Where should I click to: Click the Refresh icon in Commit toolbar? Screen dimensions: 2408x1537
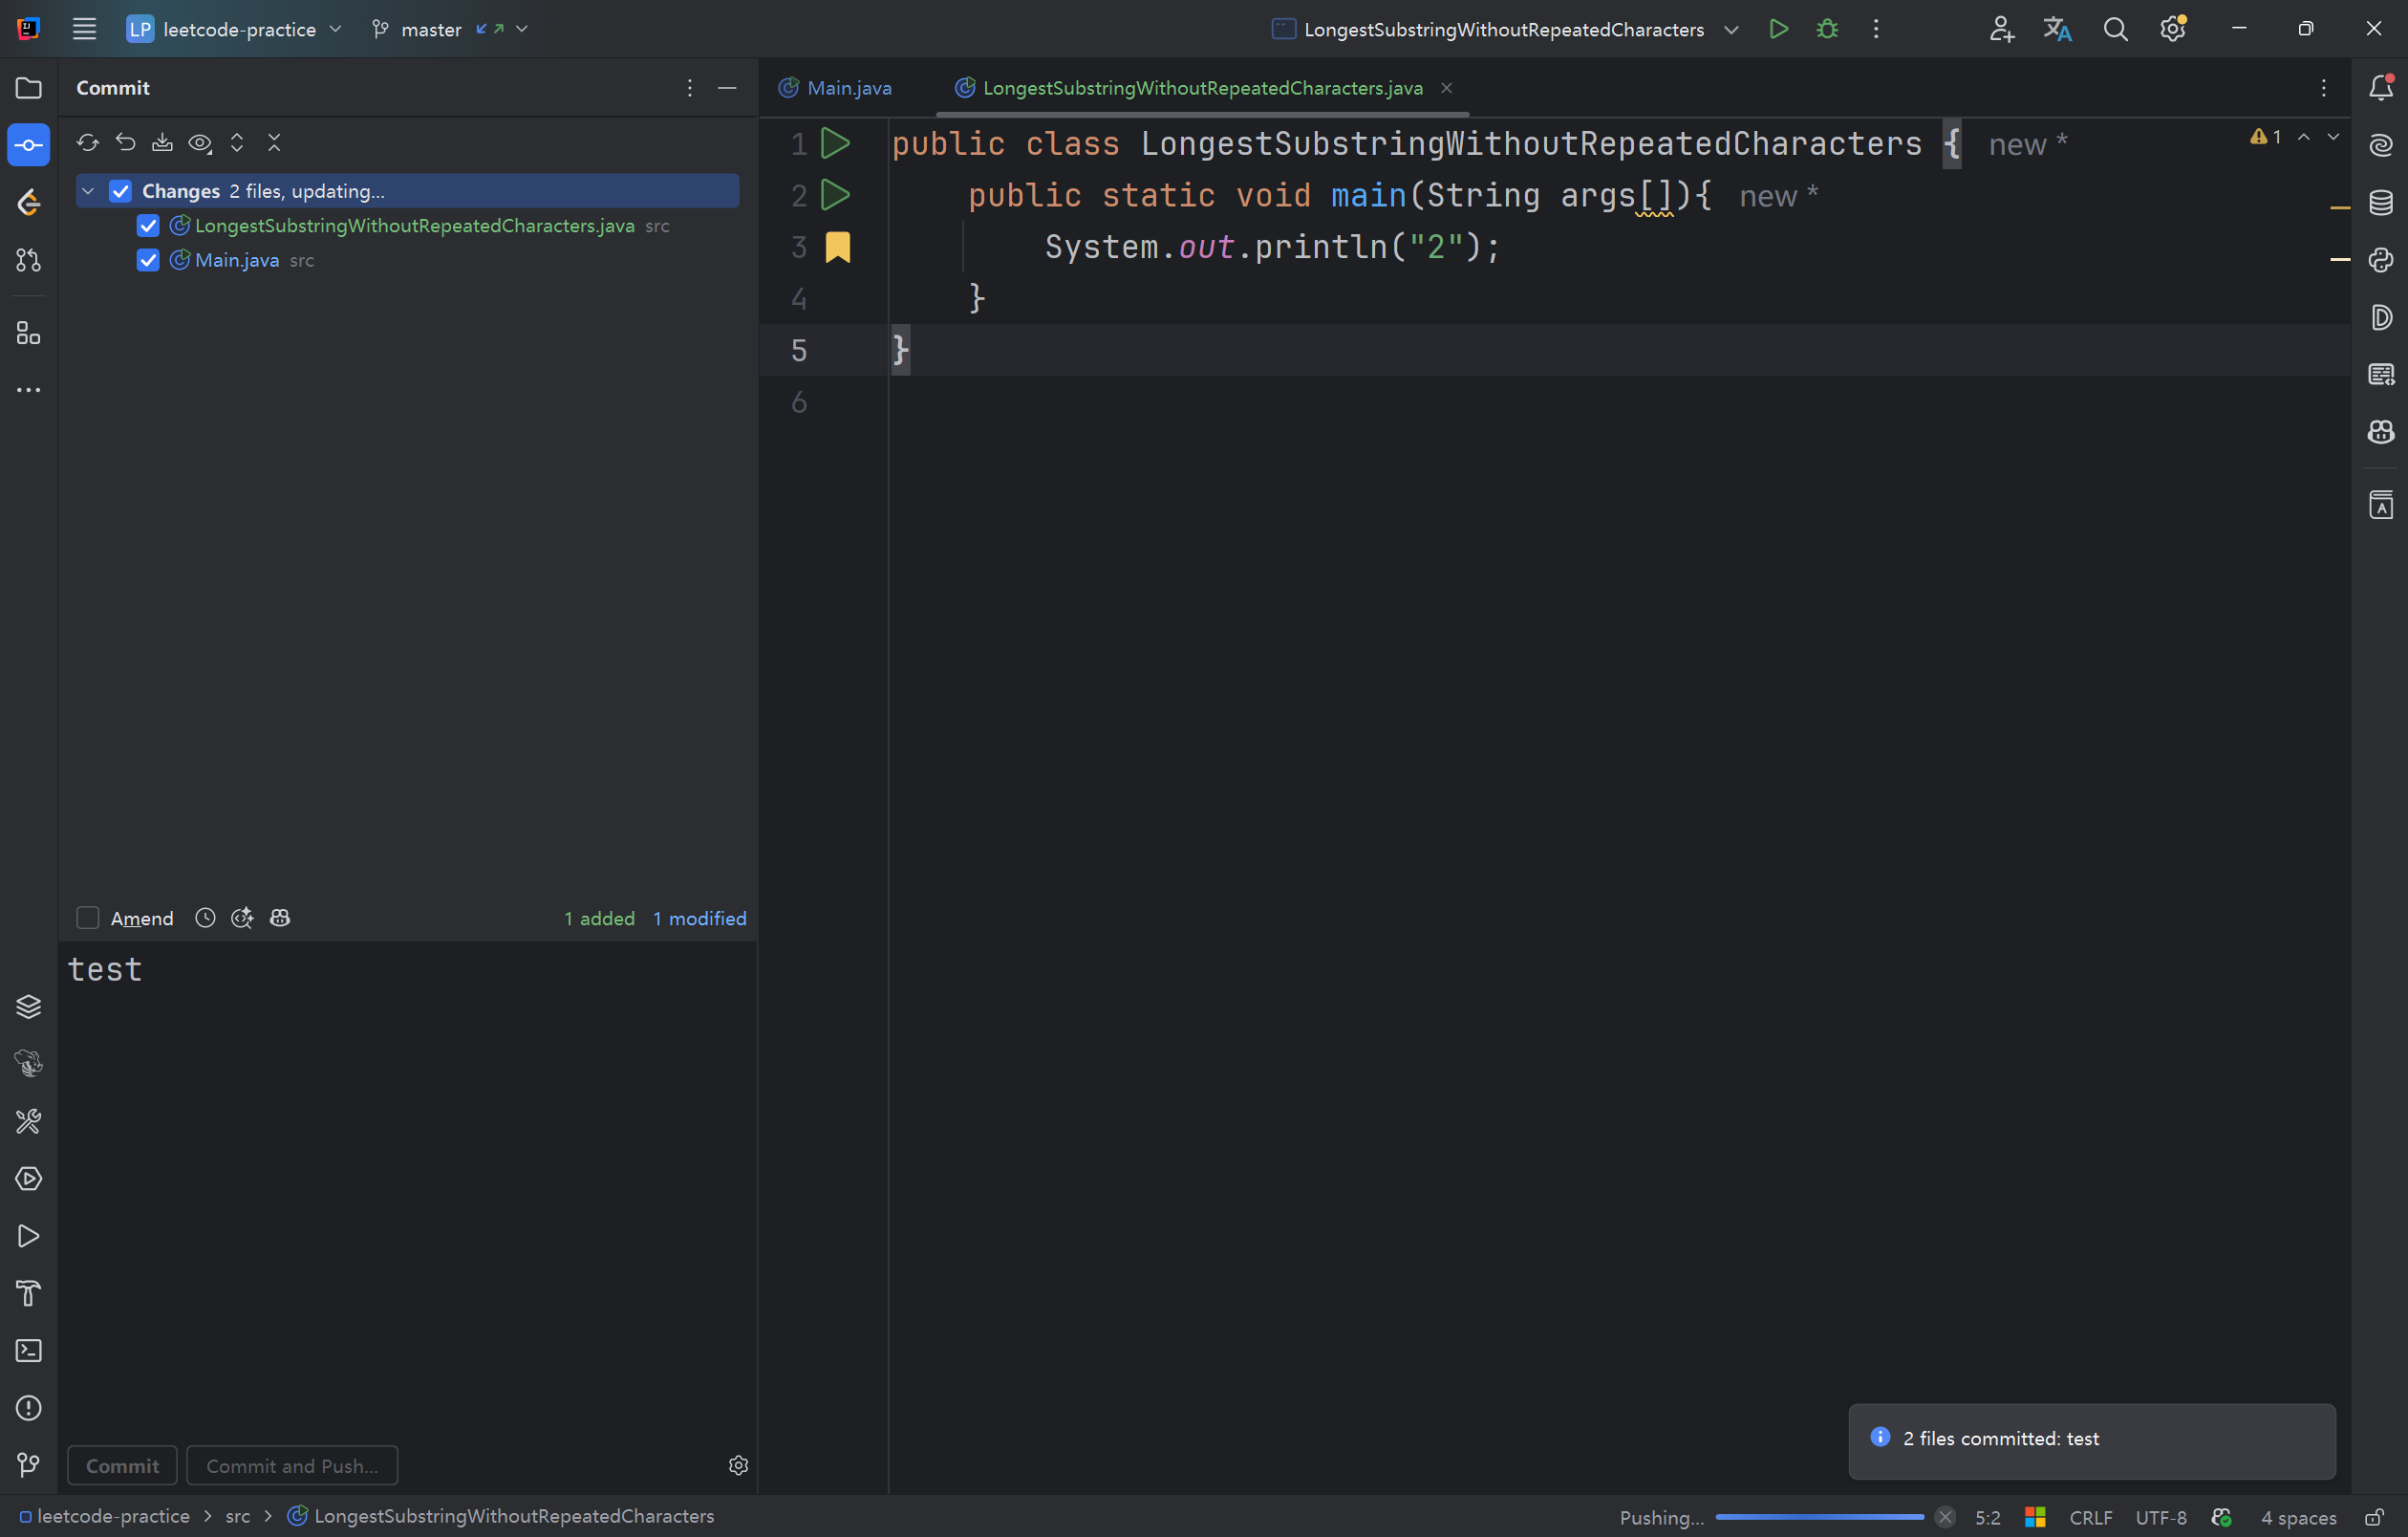coord(88,143)
